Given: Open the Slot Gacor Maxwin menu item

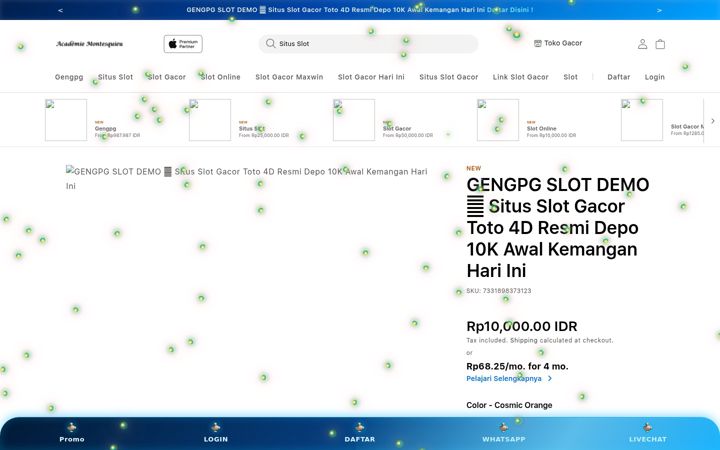Looking at the screenshot, I should coord(289,77).
